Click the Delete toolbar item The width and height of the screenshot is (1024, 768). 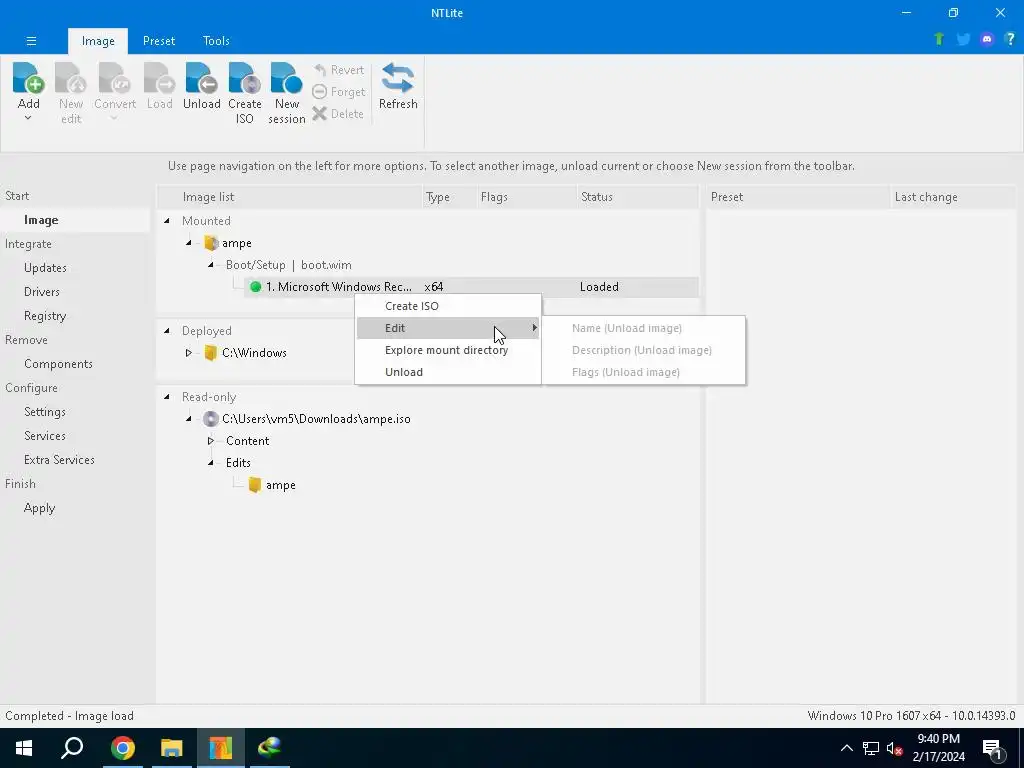[x=338, y=114]
